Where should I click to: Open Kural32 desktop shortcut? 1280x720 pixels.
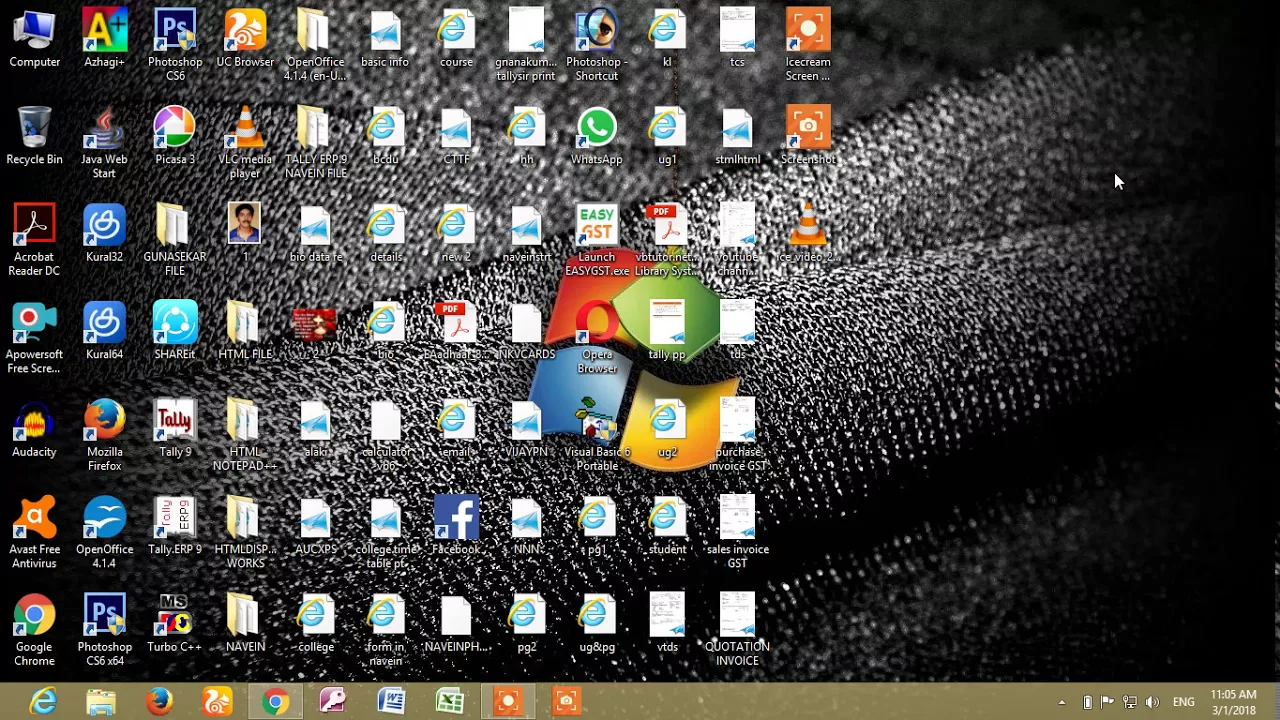pyautogui.click(x=104, y=235)
